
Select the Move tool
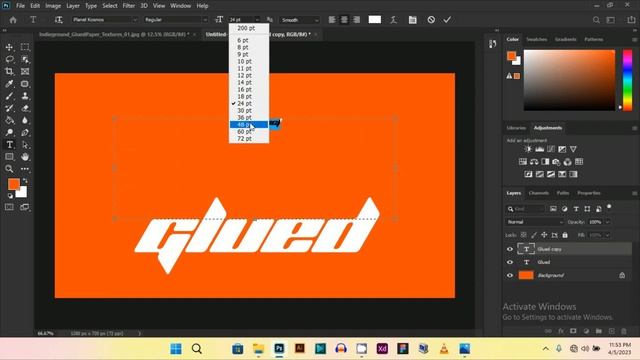pyautogui.click(x=9, y=47)
